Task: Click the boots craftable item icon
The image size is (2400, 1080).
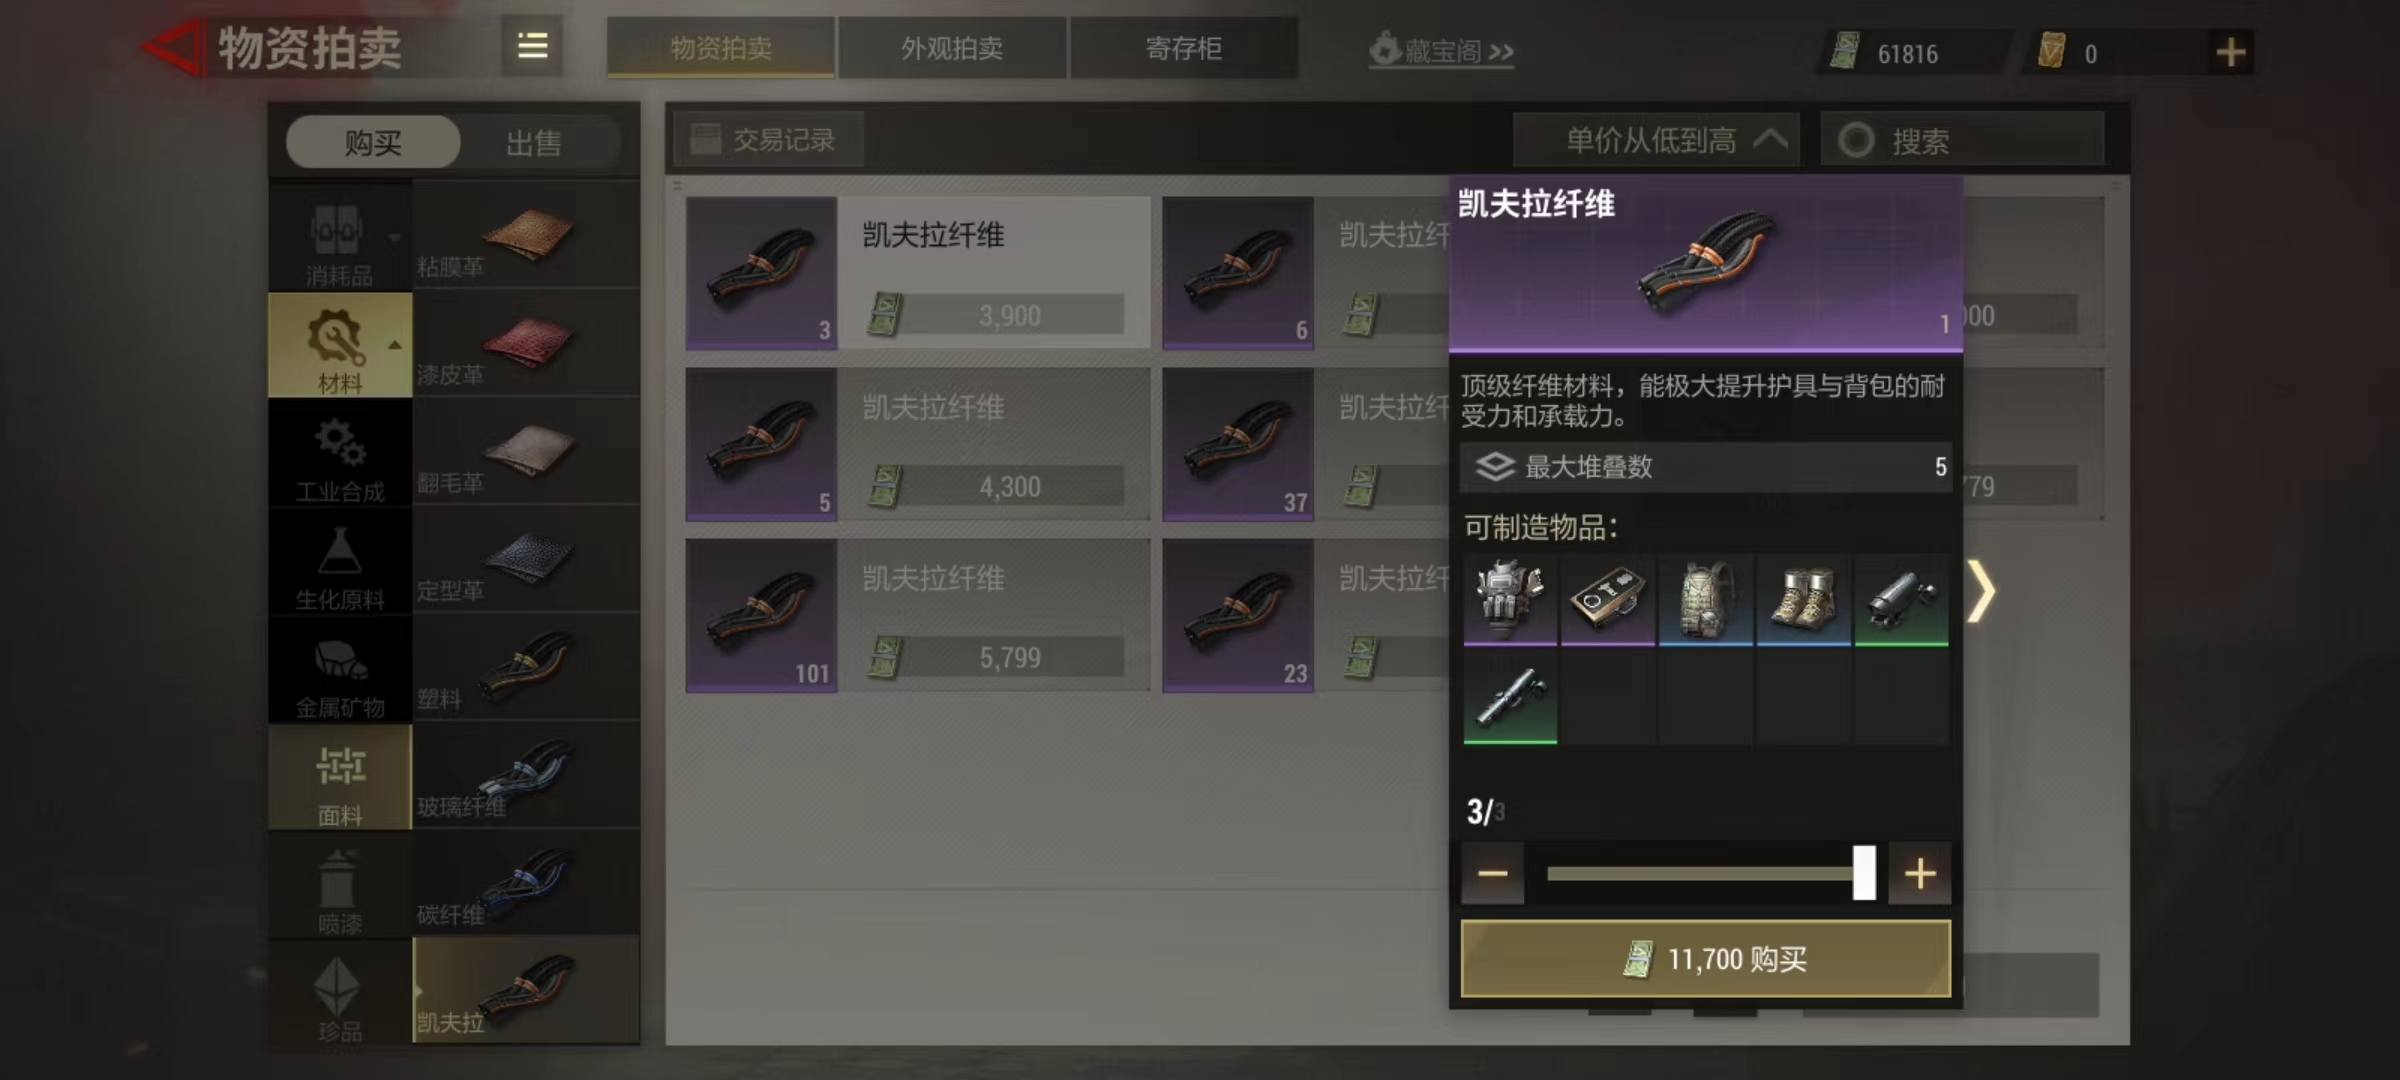Action: [1803, 599]
